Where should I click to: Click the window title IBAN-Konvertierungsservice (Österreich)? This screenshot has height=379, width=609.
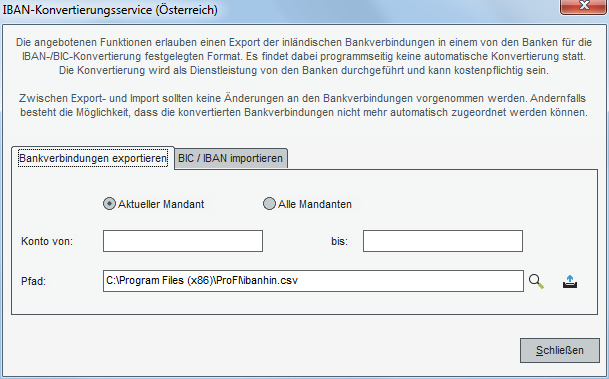pyautogui.click(x=110, y=10)
